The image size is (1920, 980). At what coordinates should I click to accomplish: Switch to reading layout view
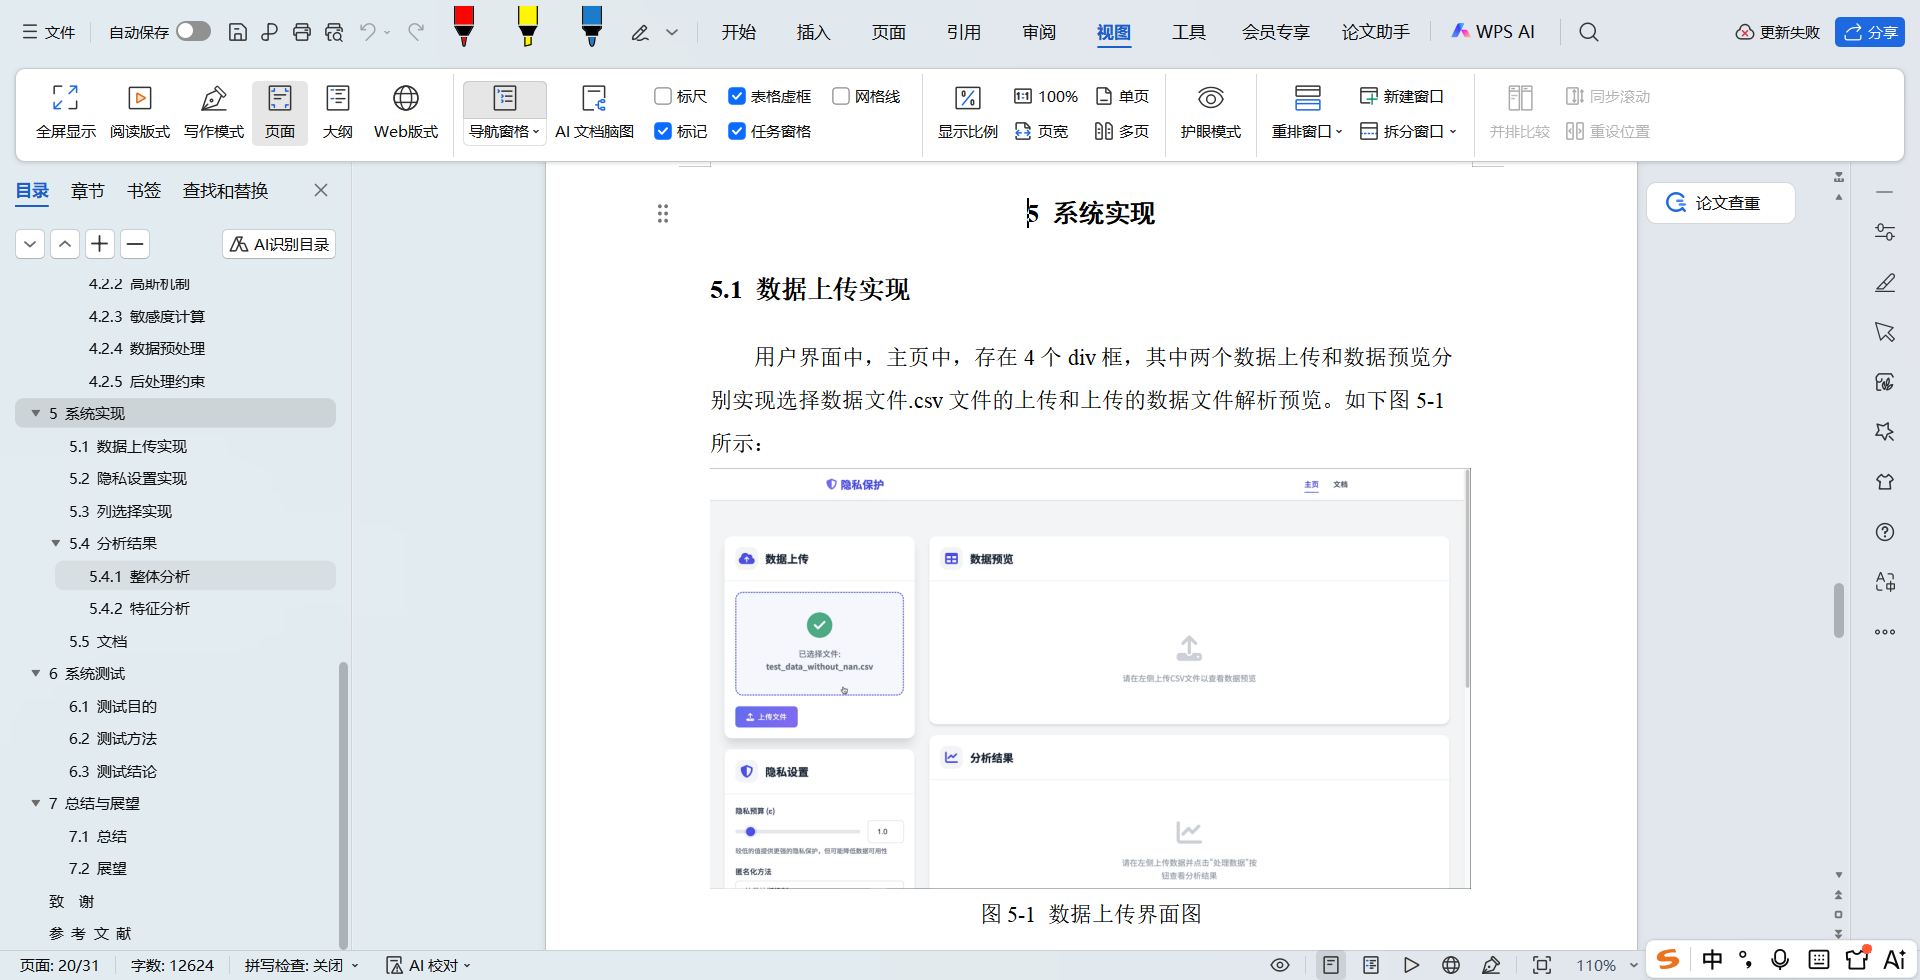click(x=140, y=111)
